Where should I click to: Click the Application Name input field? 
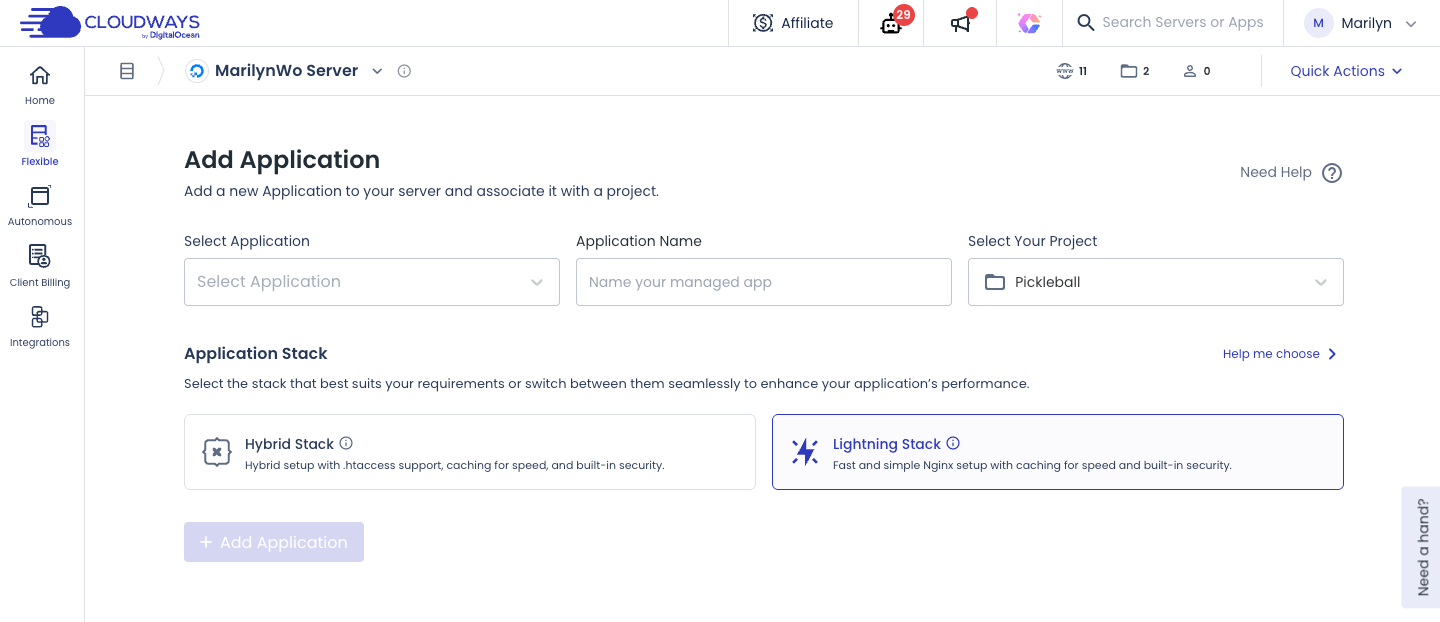click(x=763, y=281)
